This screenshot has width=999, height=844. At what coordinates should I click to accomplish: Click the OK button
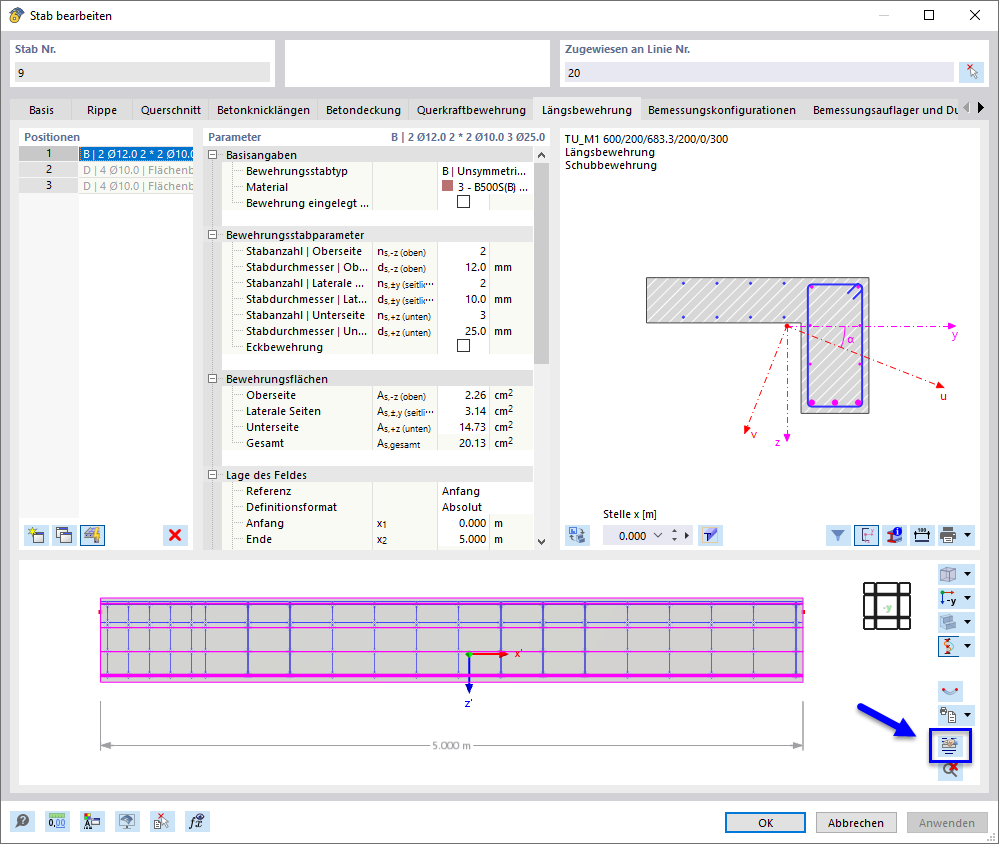765,822
